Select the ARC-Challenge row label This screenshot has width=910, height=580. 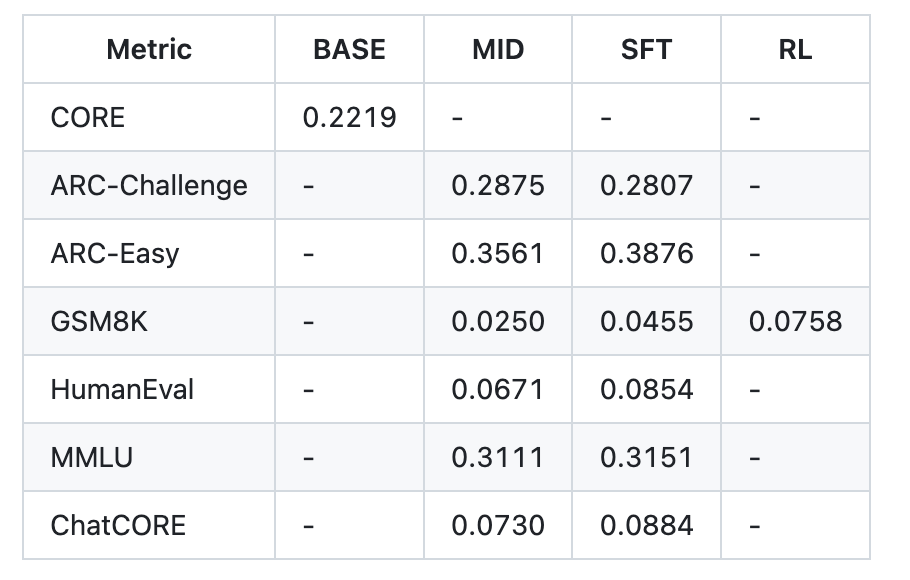pos(149,185)
